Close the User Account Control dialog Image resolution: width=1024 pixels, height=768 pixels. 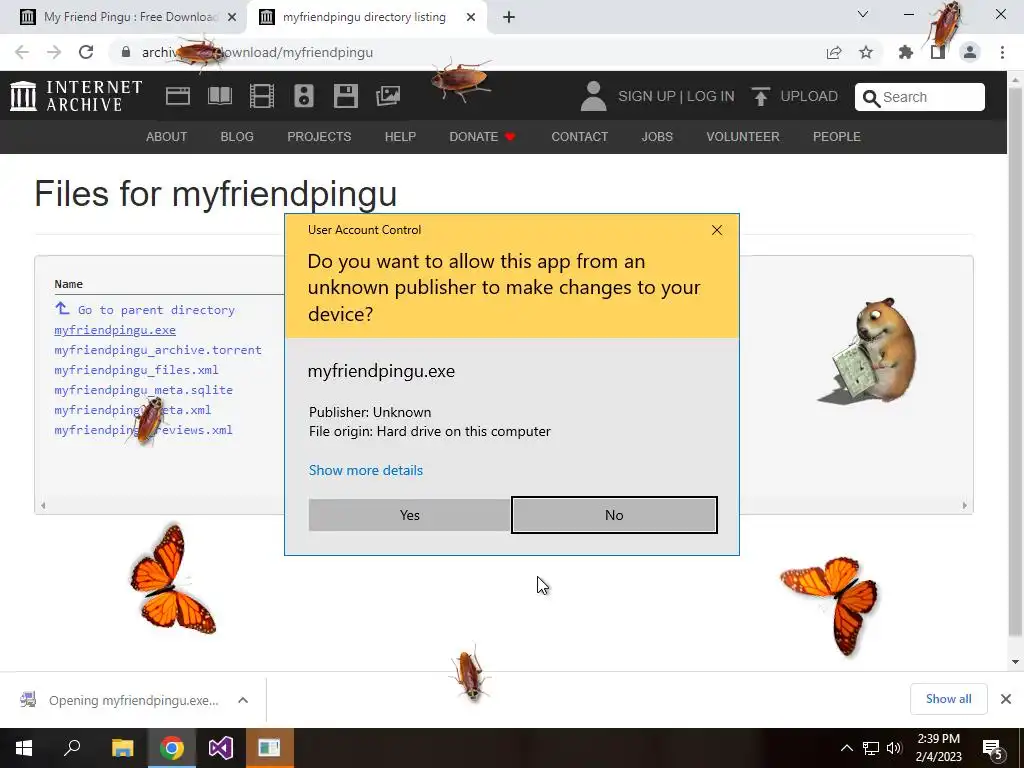click(x=717, y=230)
